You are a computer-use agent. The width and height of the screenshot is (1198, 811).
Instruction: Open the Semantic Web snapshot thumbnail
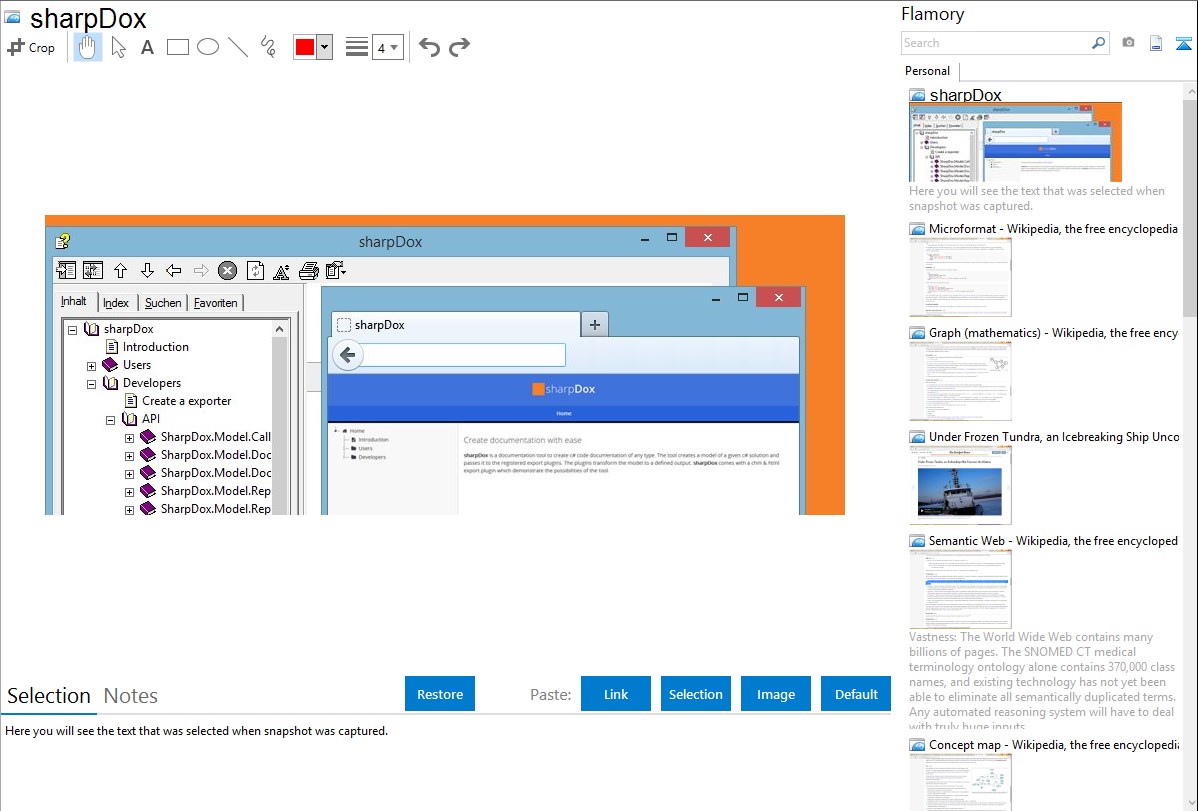pos(960,588)
